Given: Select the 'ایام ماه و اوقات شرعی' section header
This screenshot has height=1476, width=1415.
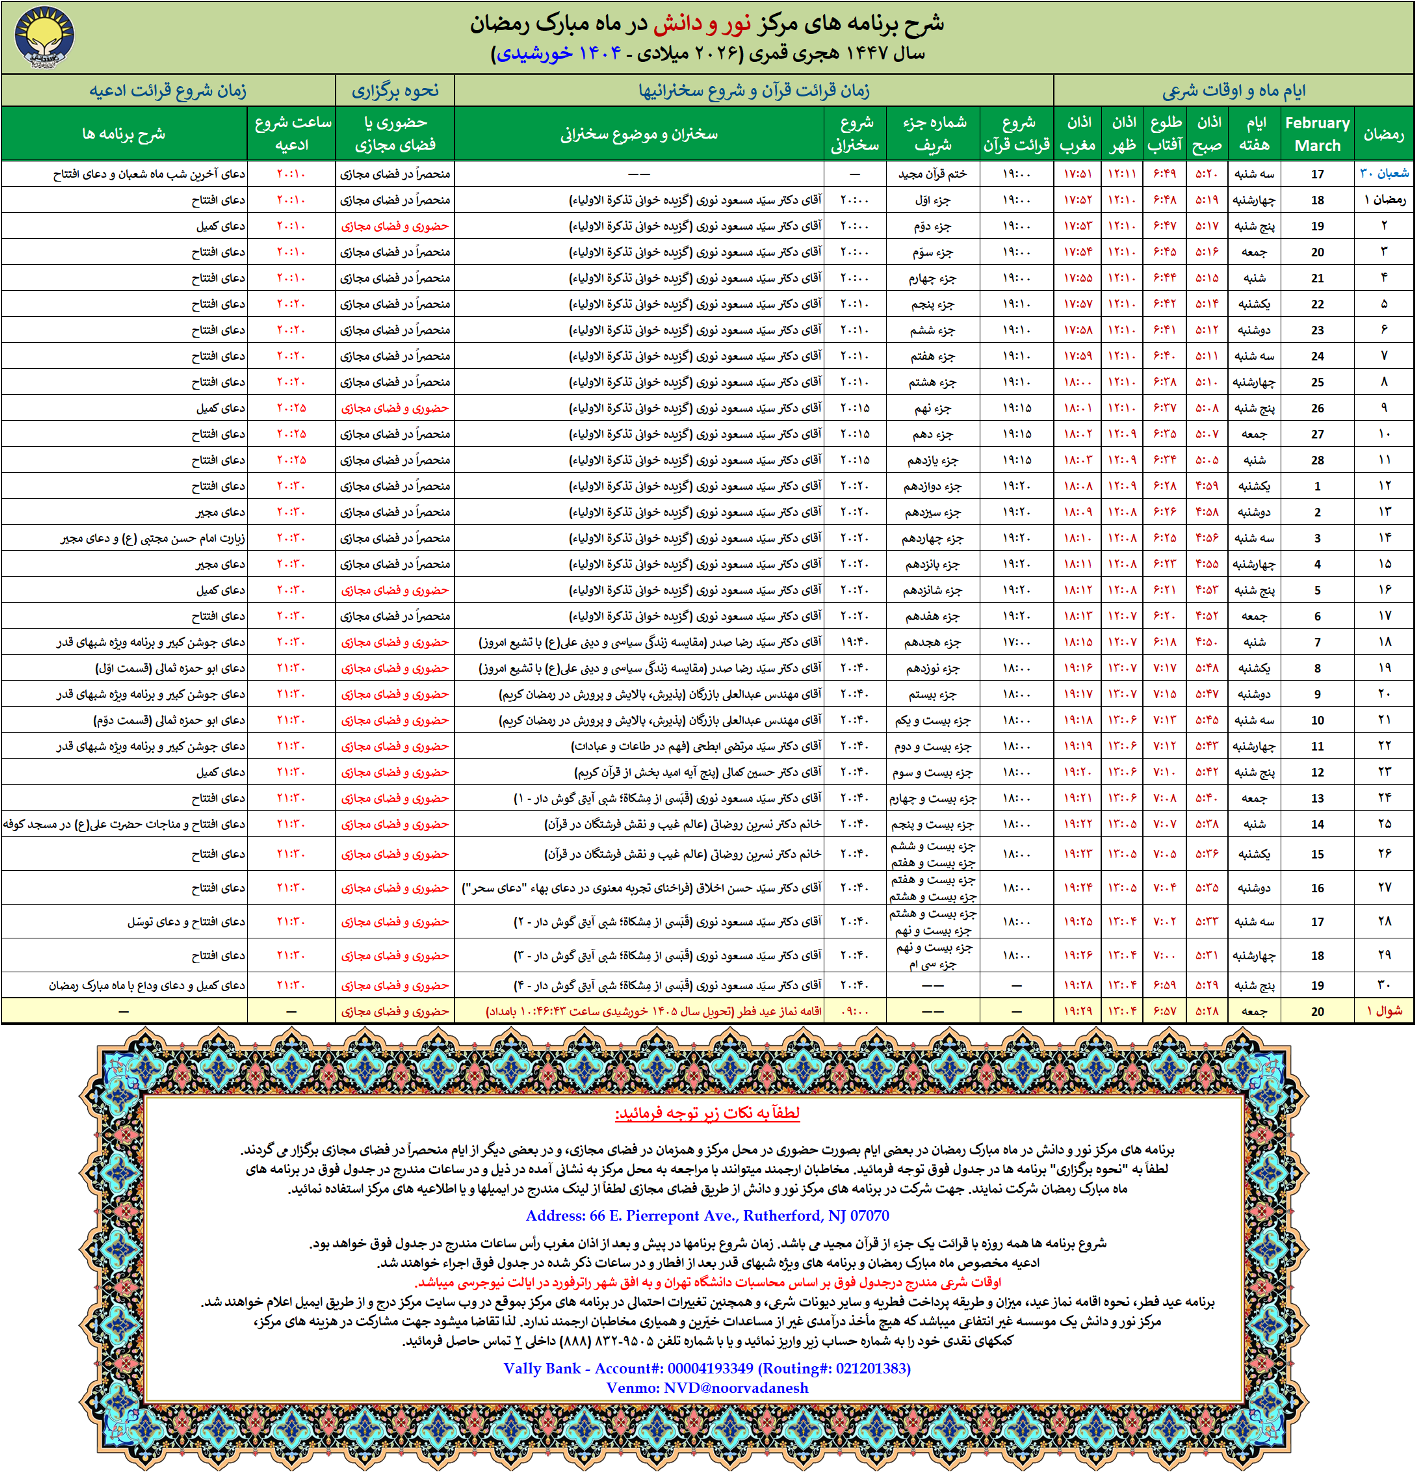Looking at the screenshot, I should (x=1233, y=91).
